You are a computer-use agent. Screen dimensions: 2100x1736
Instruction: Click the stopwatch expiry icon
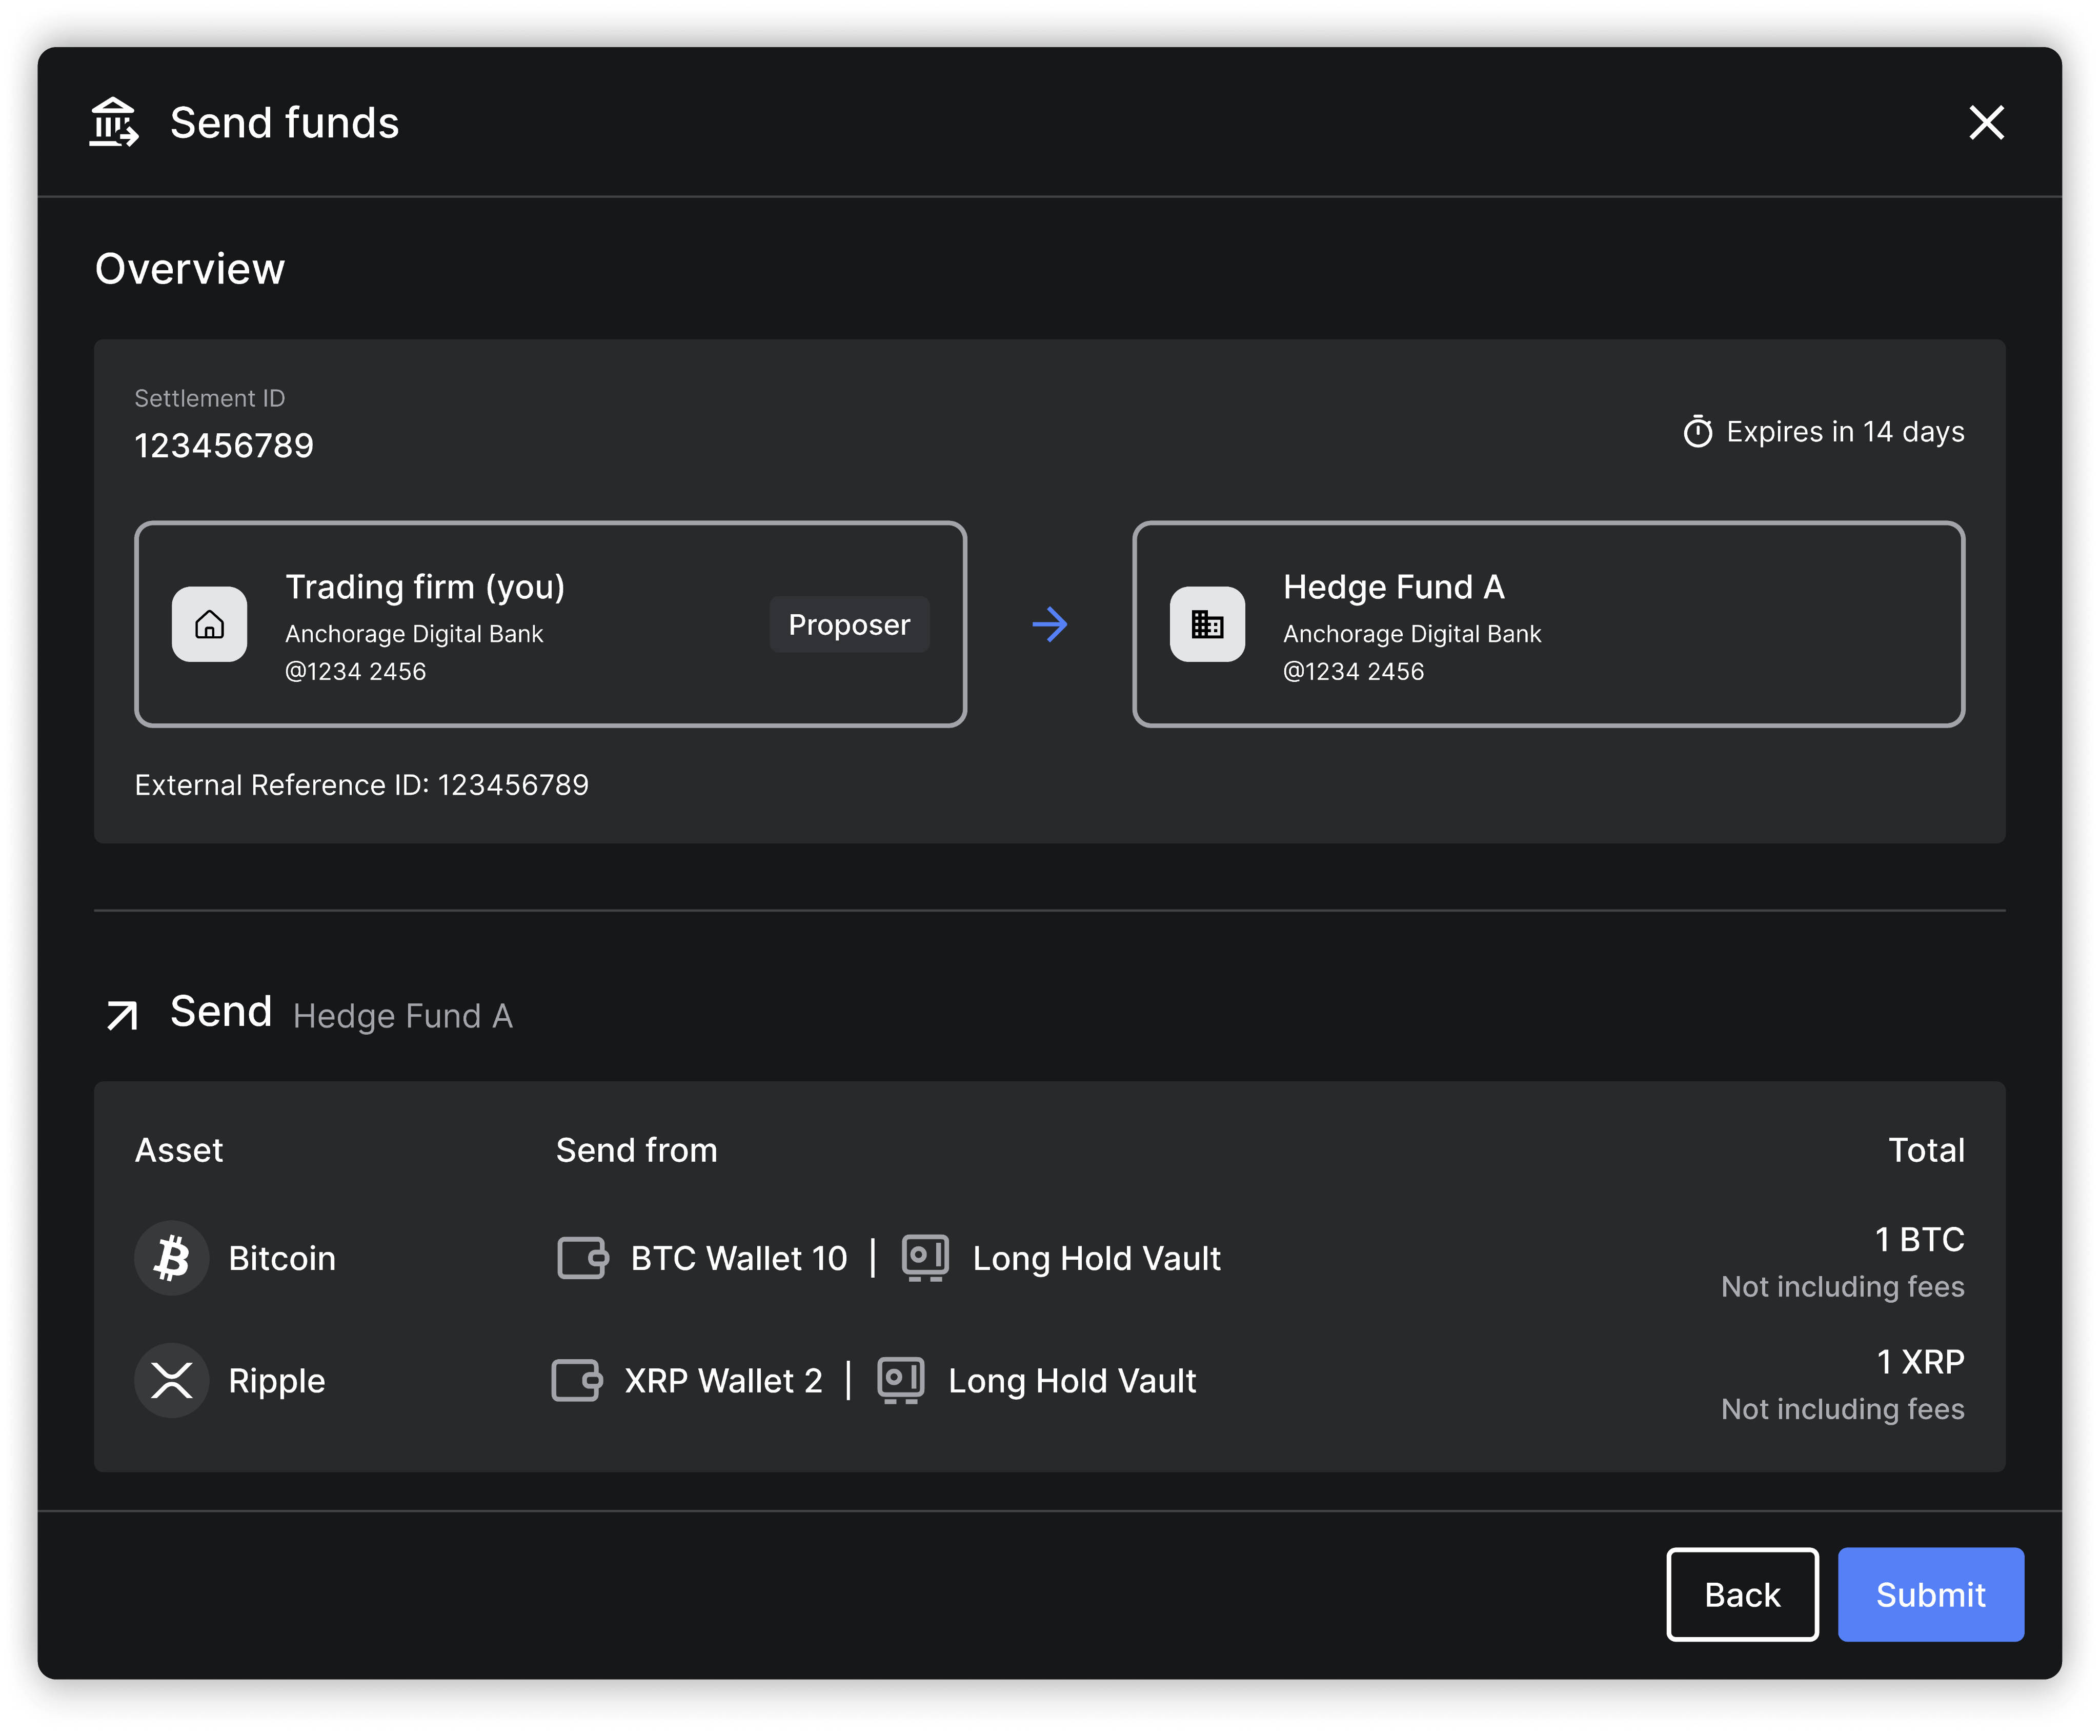point(1697,432)
